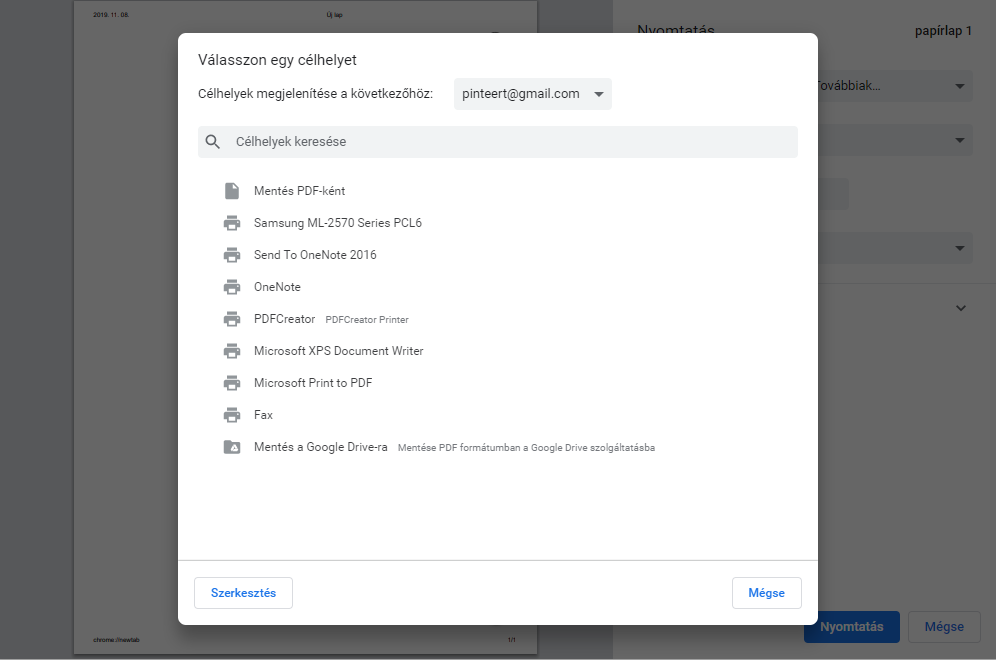Click the Microsoft Print to PDF icon
The height and width of the screenshot is (660, 996).
[232, 383]
